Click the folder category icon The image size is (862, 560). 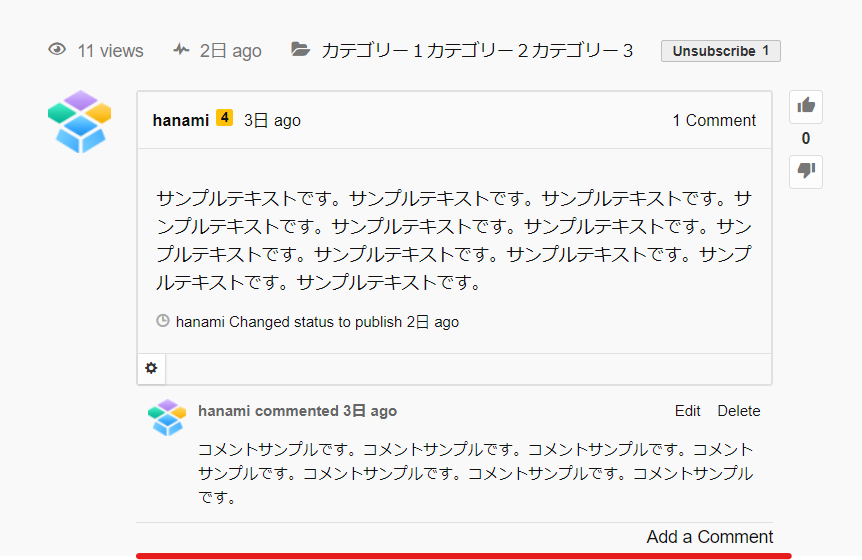tap(300, 50)
